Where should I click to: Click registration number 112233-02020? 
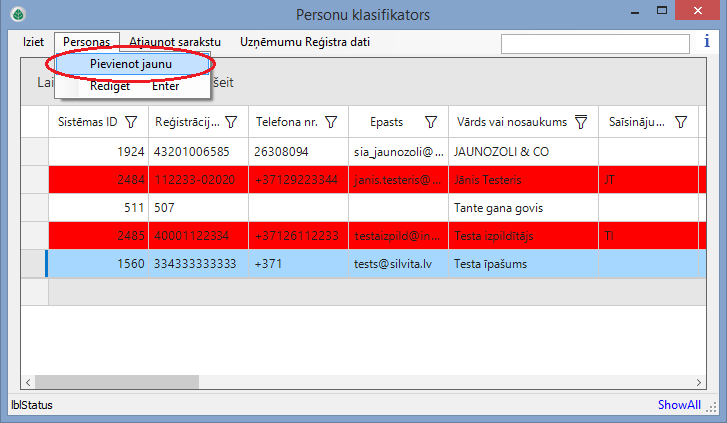click(x=198, y=180)
